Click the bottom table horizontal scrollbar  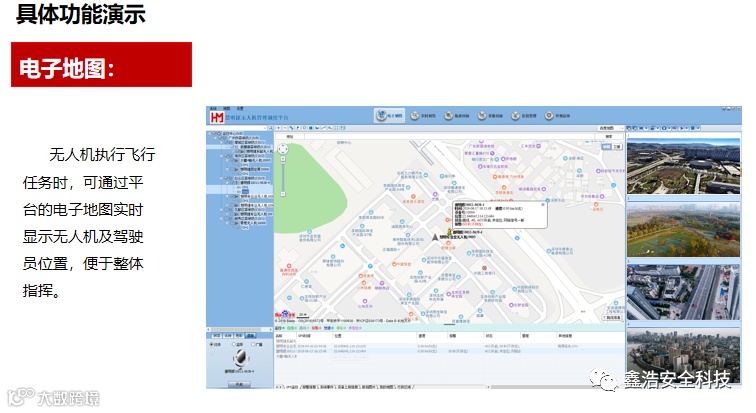[x=554, y=387]
